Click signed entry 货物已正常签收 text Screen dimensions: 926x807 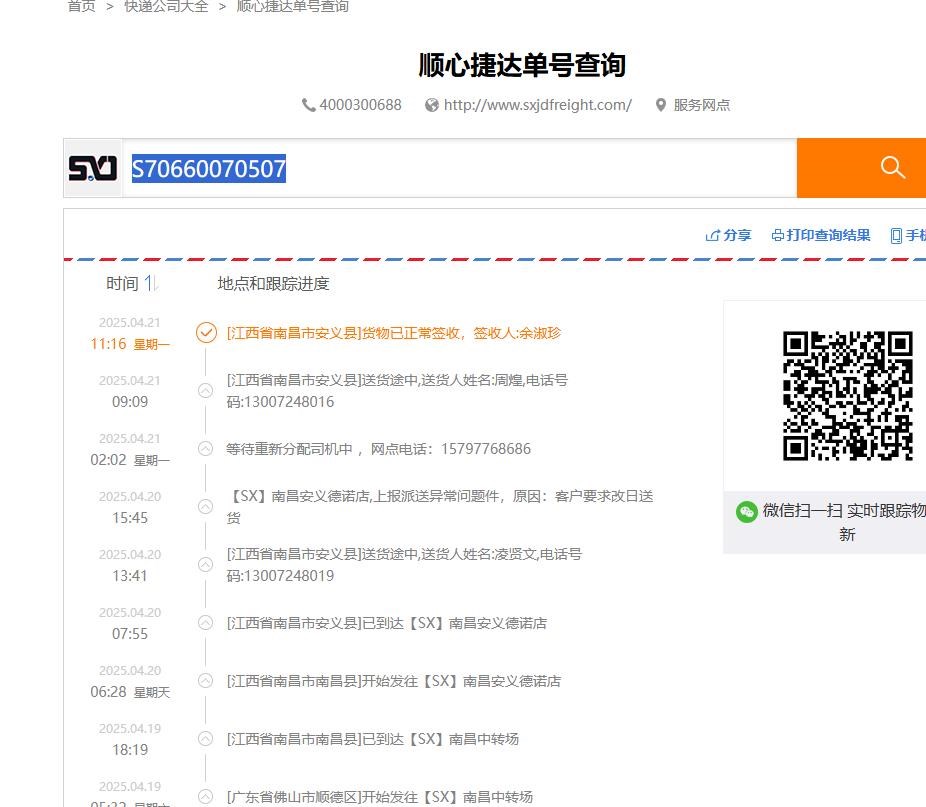[393, 333]
